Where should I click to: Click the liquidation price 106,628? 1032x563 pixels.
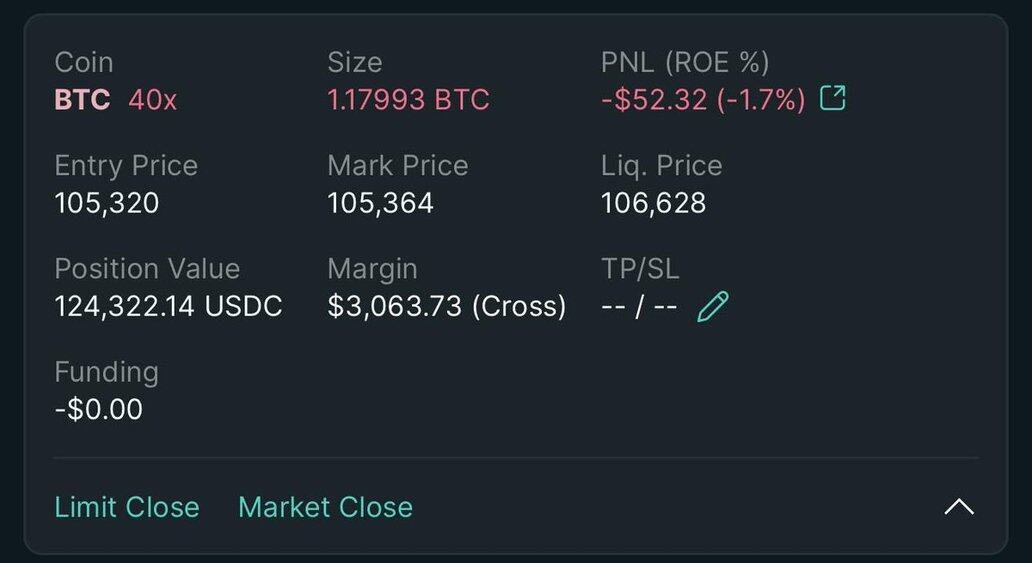[x=653, y=204]
